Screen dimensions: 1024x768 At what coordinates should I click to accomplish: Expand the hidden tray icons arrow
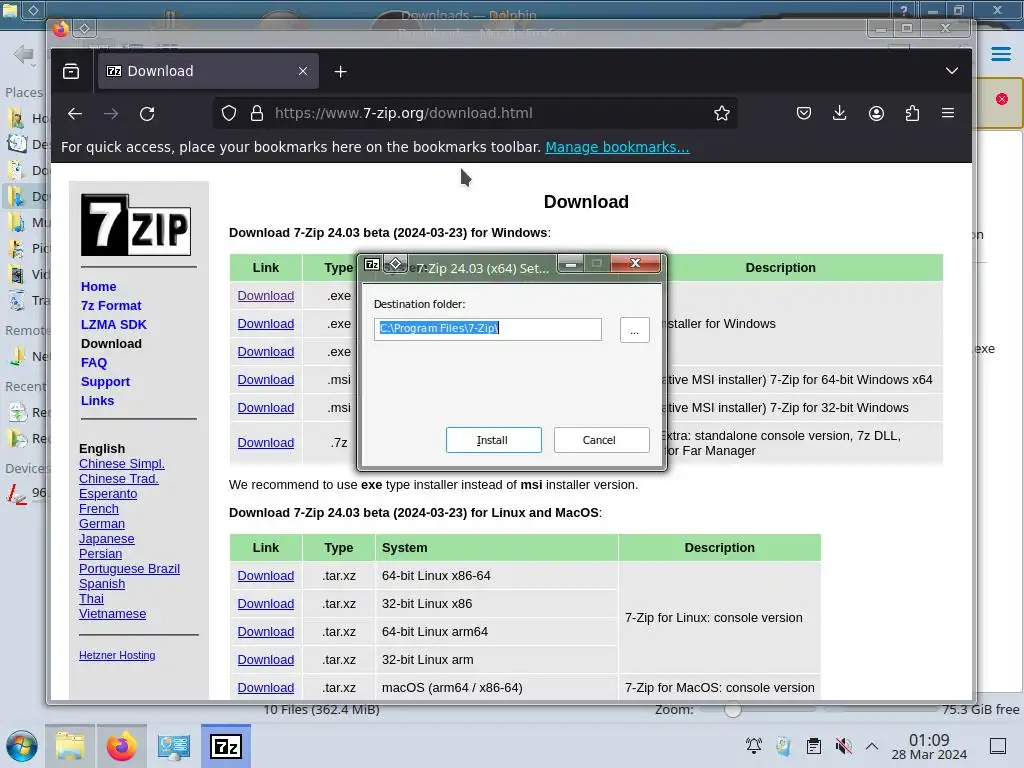pyautogui.click(x=872, y=746)
